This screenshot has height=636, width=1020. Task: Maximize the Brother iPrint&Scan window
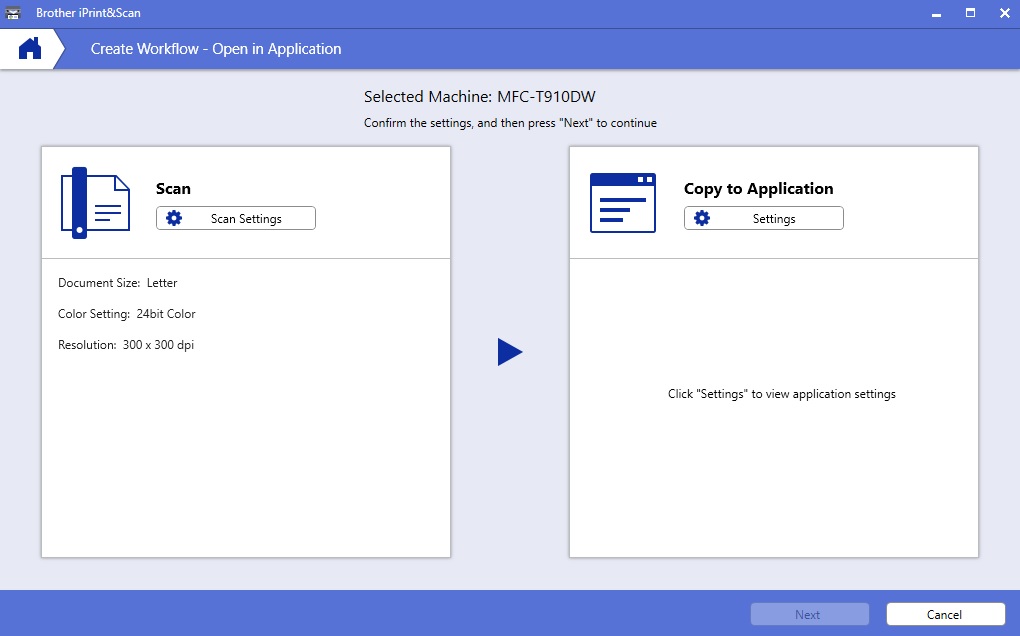click(x=969, y=13)
